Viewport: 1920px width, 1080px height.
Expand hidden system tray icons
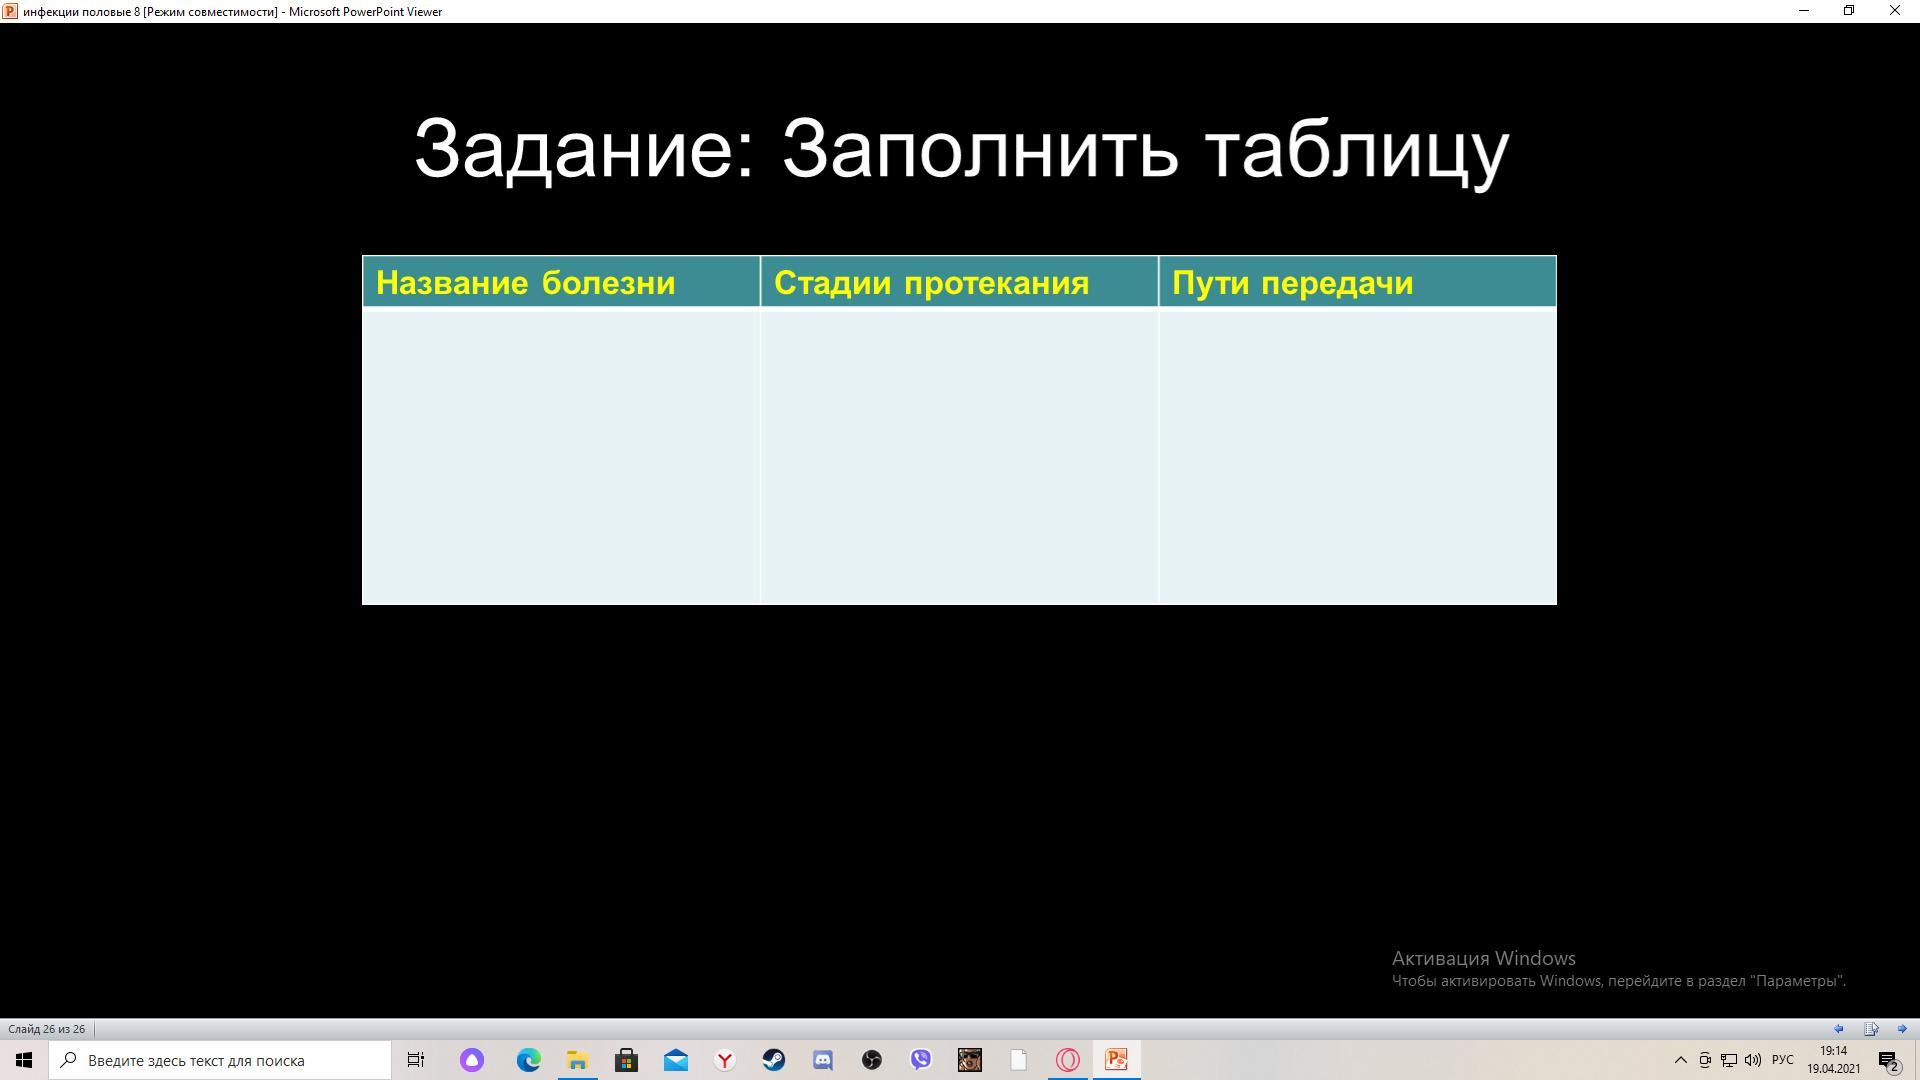1680,1060
